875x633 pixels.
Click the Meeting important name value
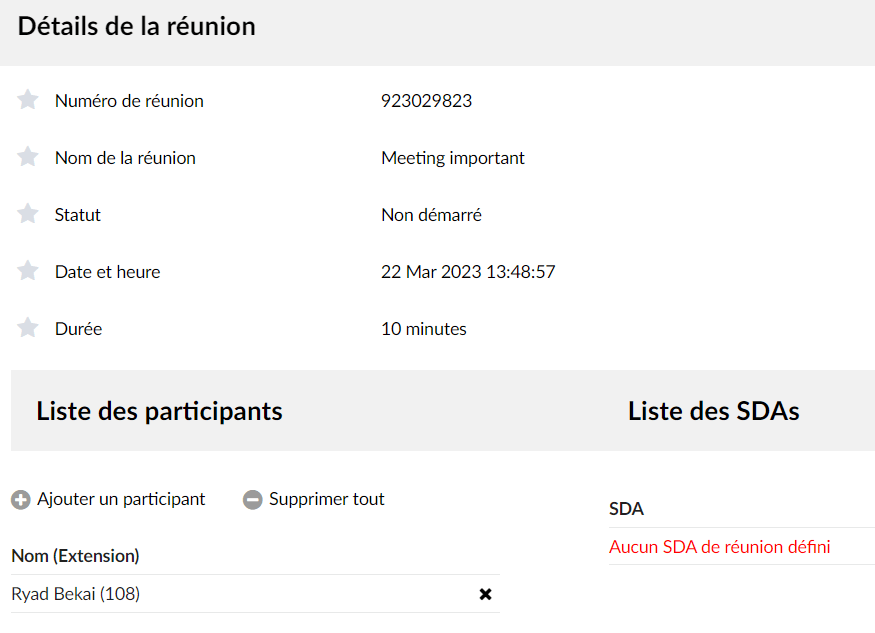(x=453, y=158)
